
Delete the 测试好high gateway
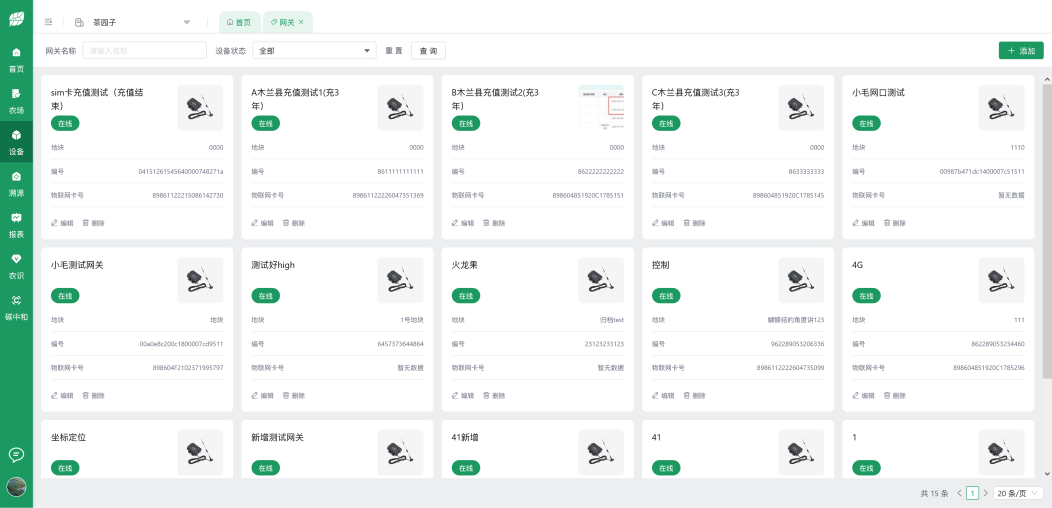pos(293,395)
